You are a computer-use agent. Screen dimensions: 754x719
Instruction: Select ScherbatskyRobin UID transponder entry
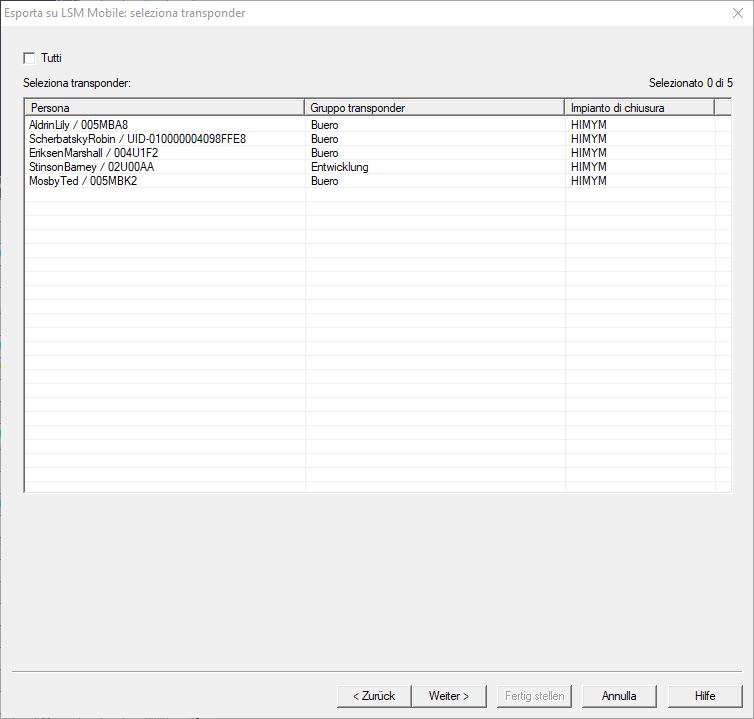(x=137, y=139)
